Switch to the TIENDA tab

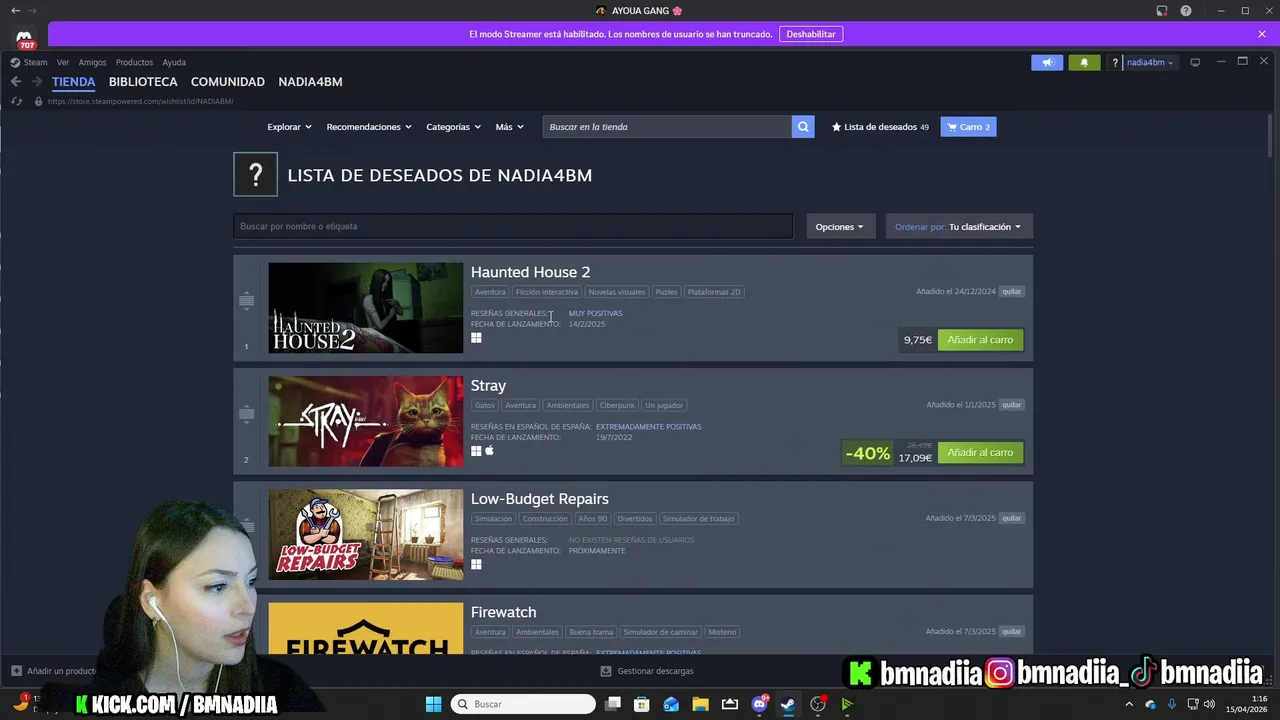click(74, 82)
